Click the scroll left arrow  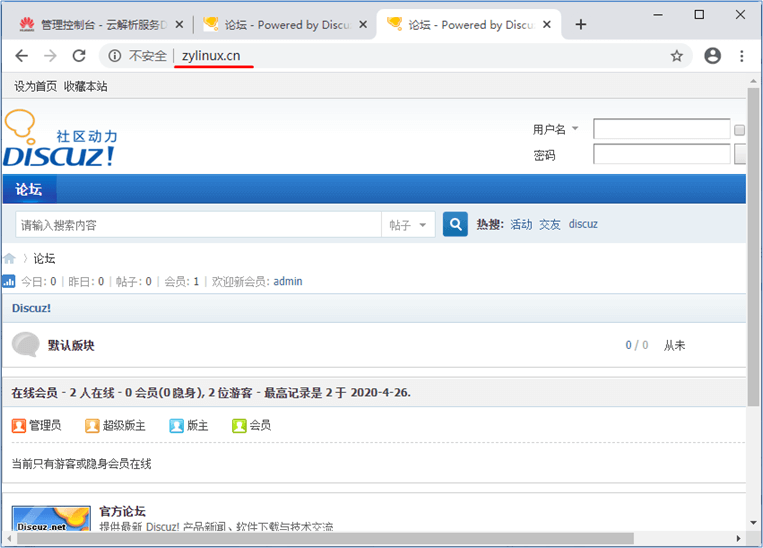9,538
